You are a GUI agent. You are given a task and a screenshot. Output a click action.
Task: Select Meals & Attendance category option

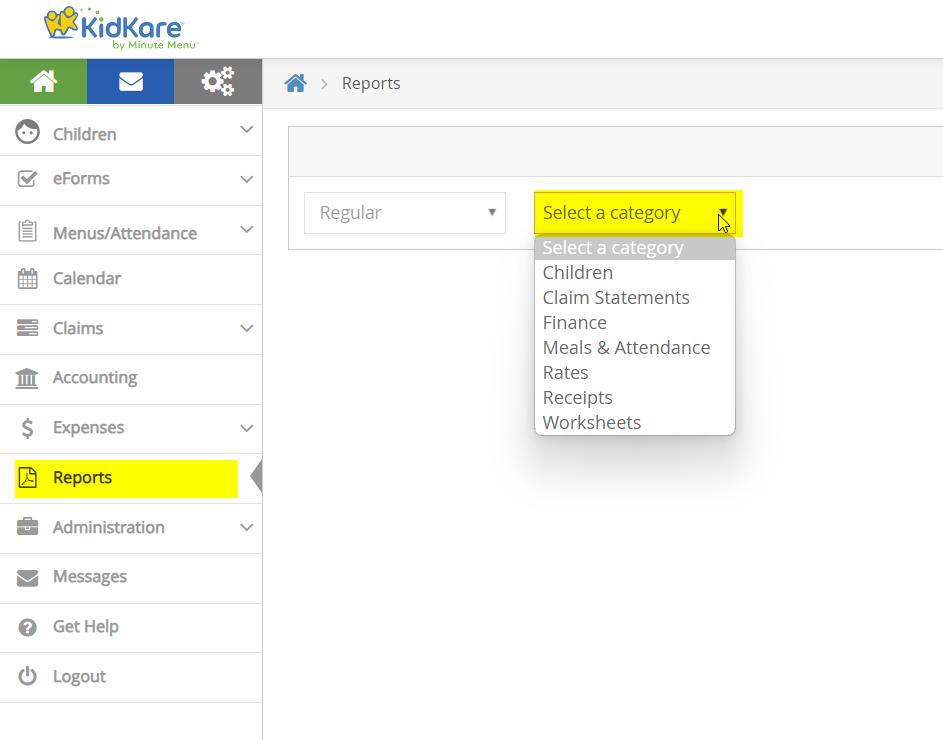click(x=626, y=348)
